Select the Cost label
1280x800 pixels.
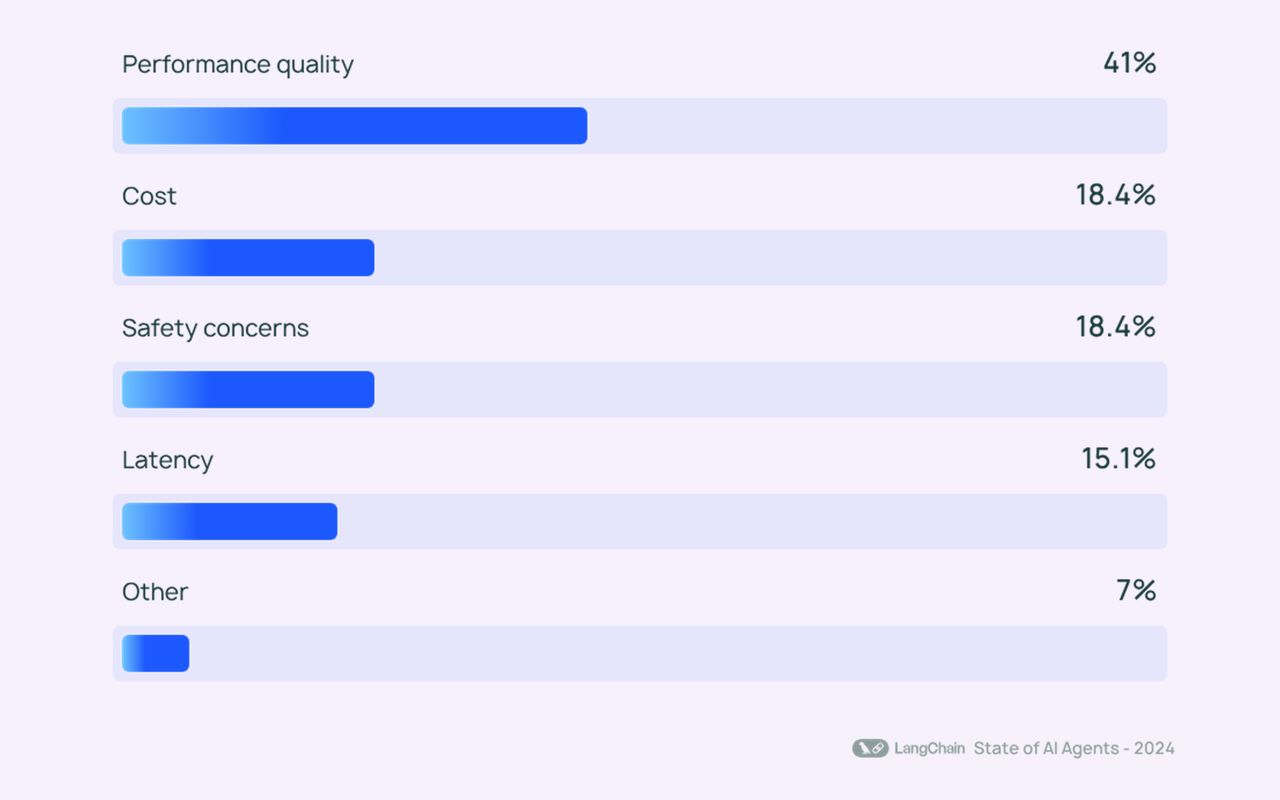pyautogui.click(x=149, y=196)
